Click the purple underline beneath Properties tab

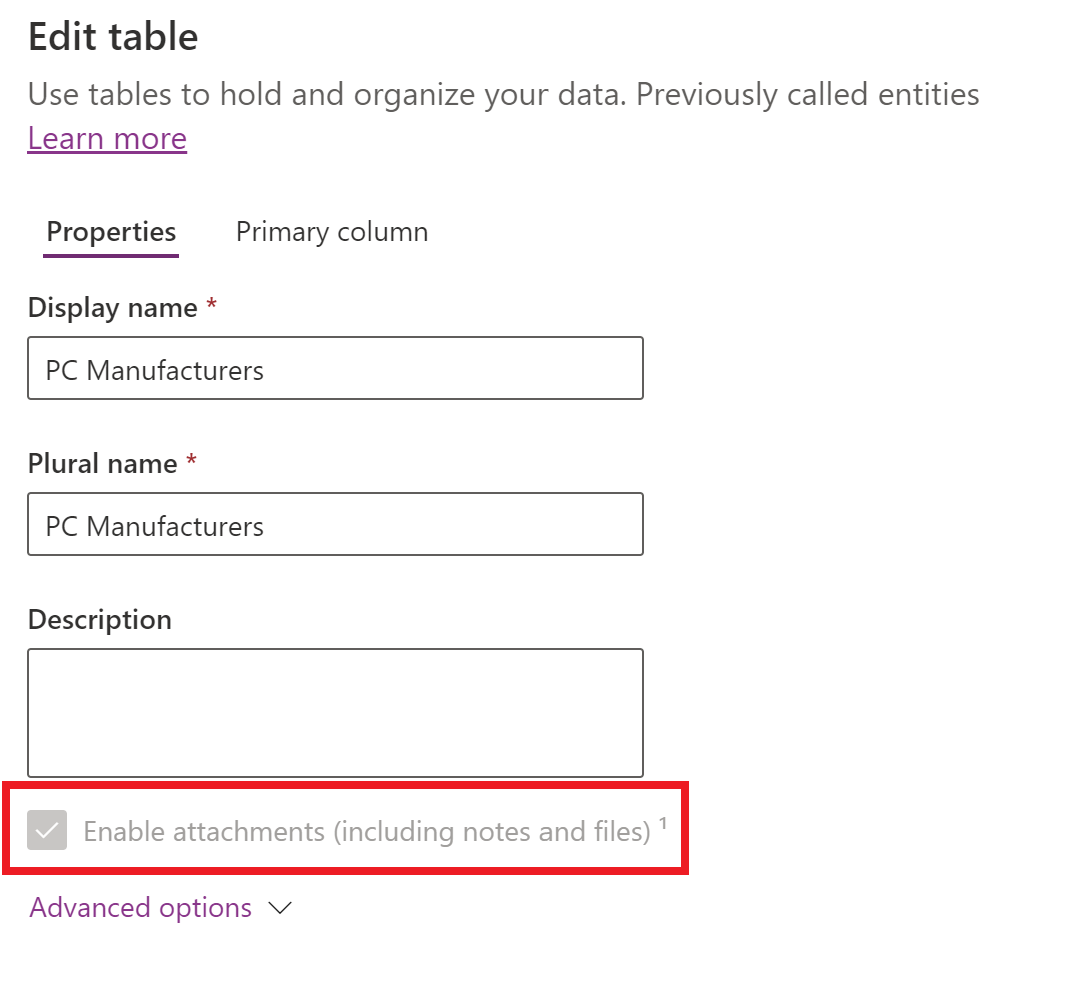click(x=111, y=256)
